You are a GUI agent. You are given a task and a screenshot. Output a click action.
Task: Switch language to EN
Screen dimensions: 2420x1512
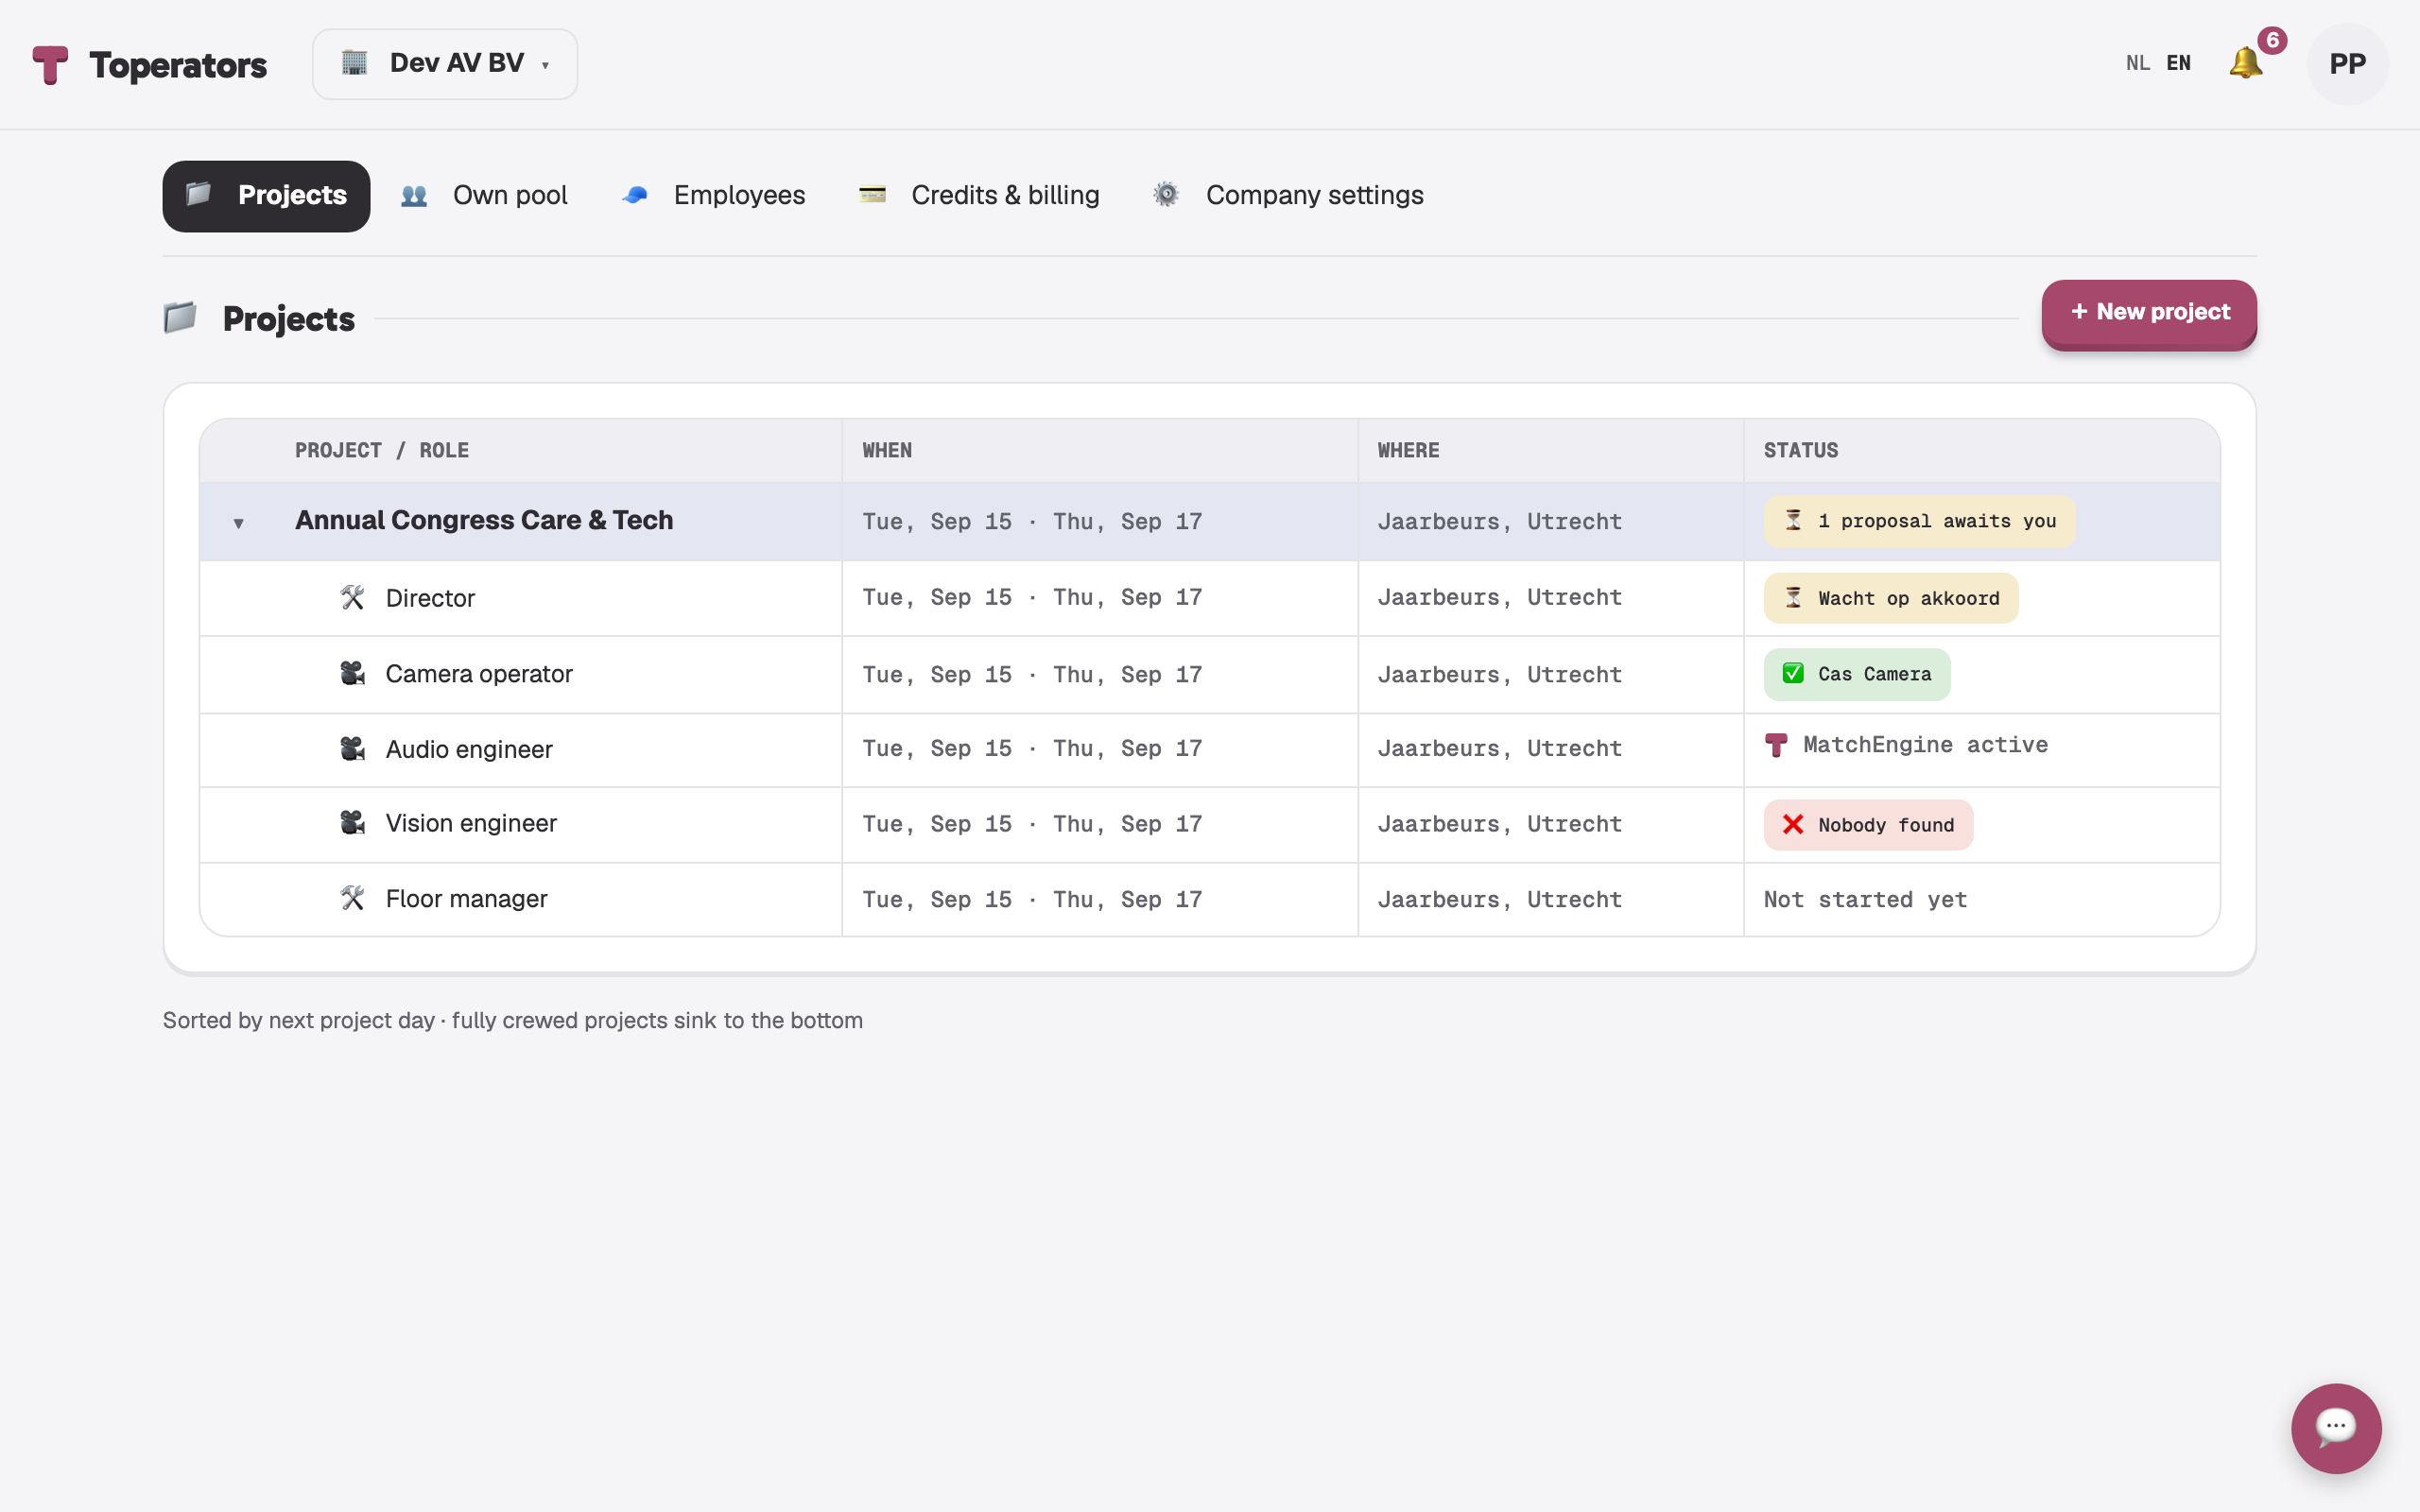point(2178,63)
